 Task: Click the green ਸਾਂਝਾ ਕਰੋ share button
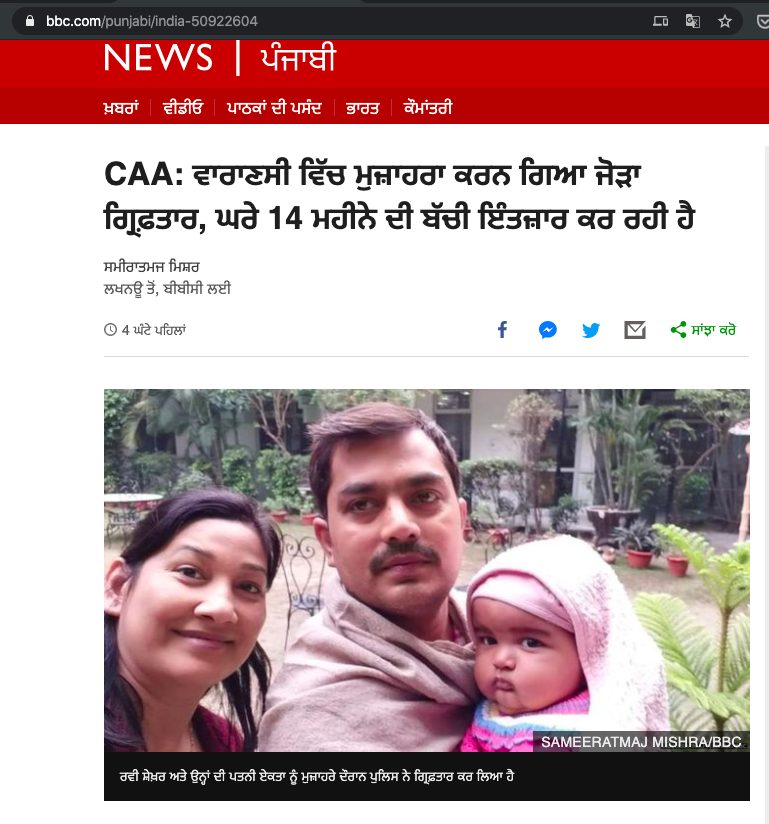pos(703,330)
